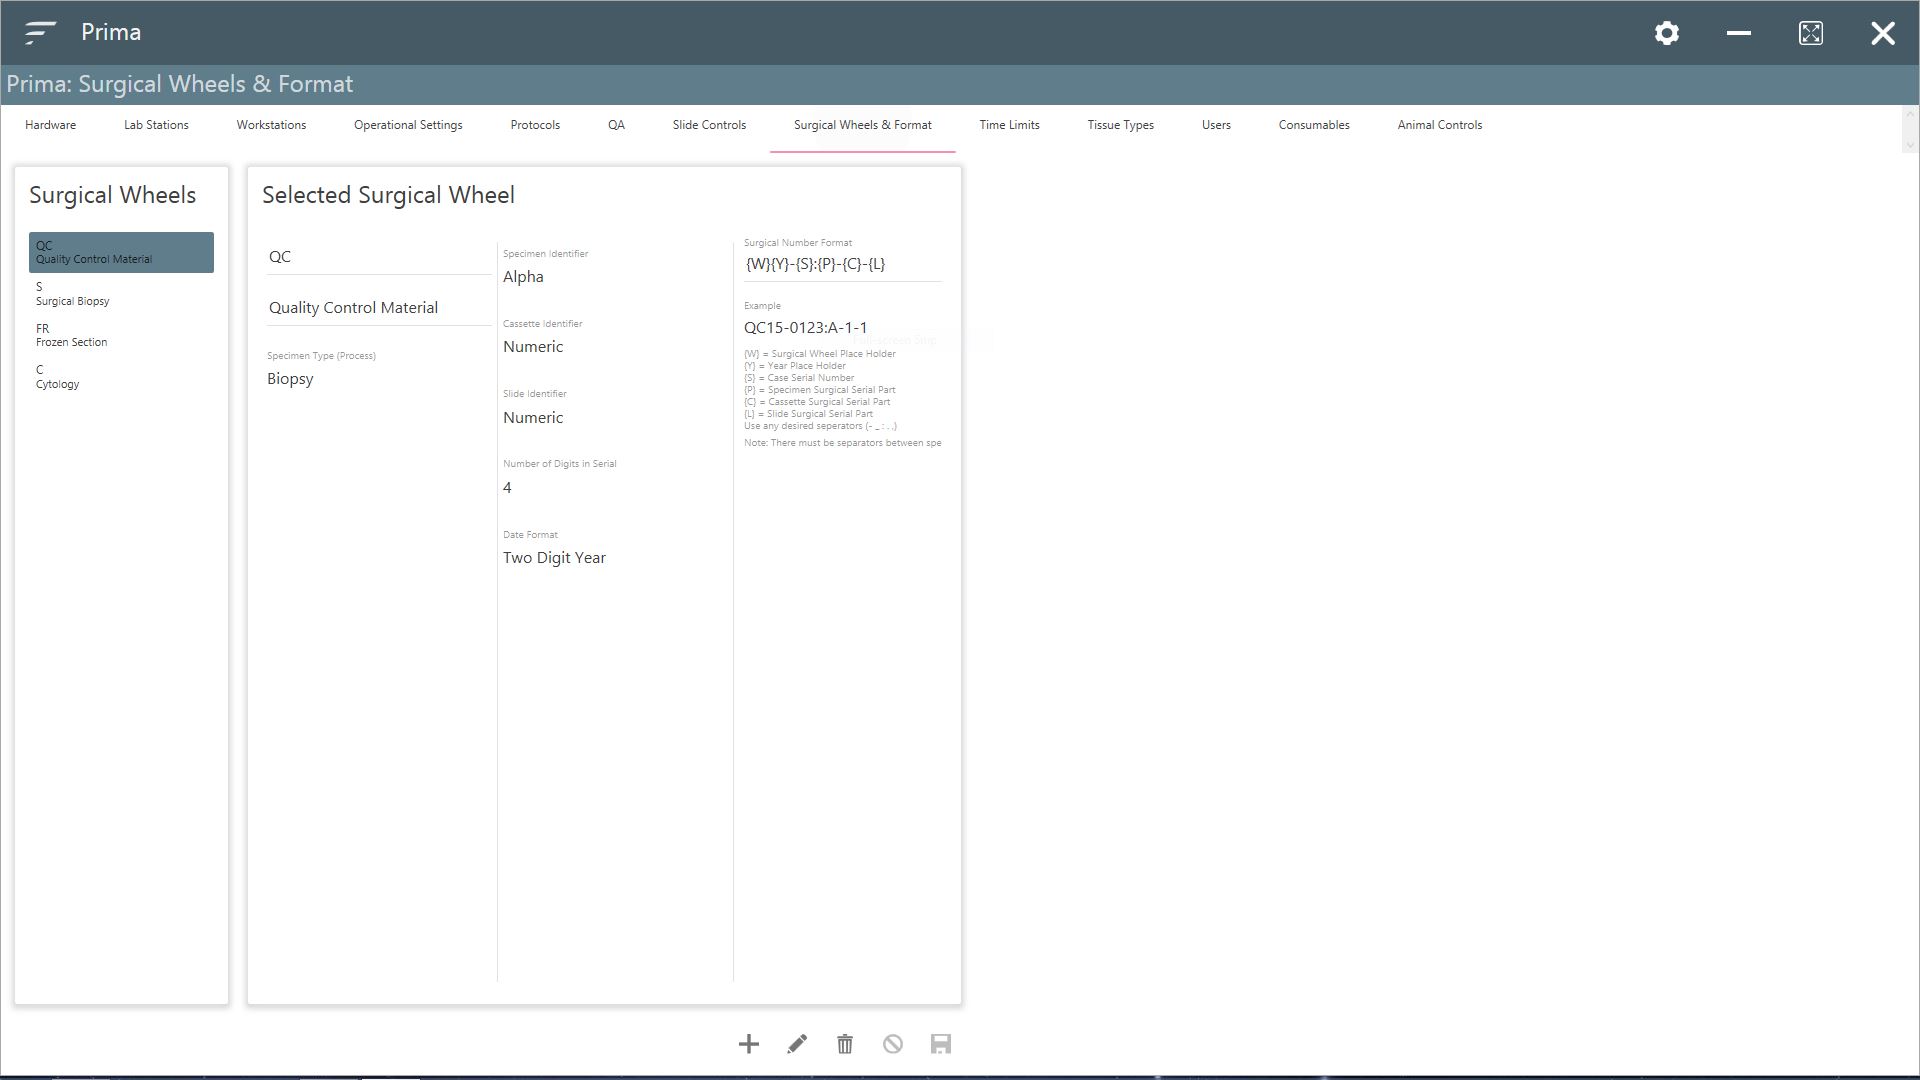1920x1080 pixels.
Task: Click the Selected Surgical Wheel heading
Action: pos(388,195)
